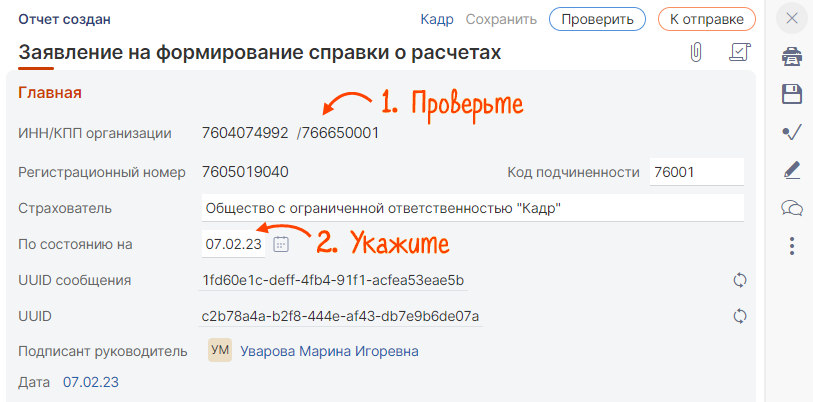
Task: Open the calendar date picker
Action: tap(281, 244)
